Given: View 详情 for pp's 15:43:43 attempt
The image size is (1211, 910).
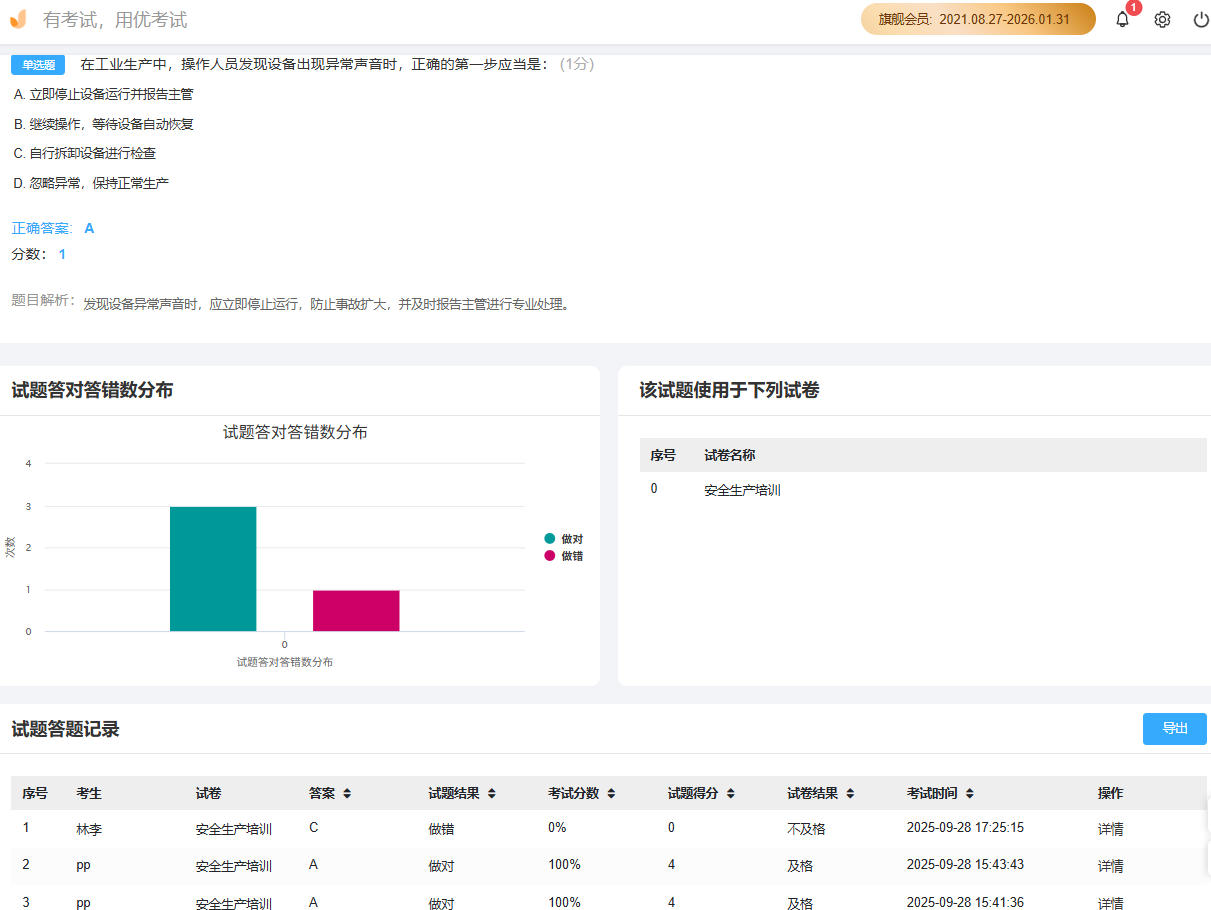Looking at the screenshot, I should coord(1111,865).
